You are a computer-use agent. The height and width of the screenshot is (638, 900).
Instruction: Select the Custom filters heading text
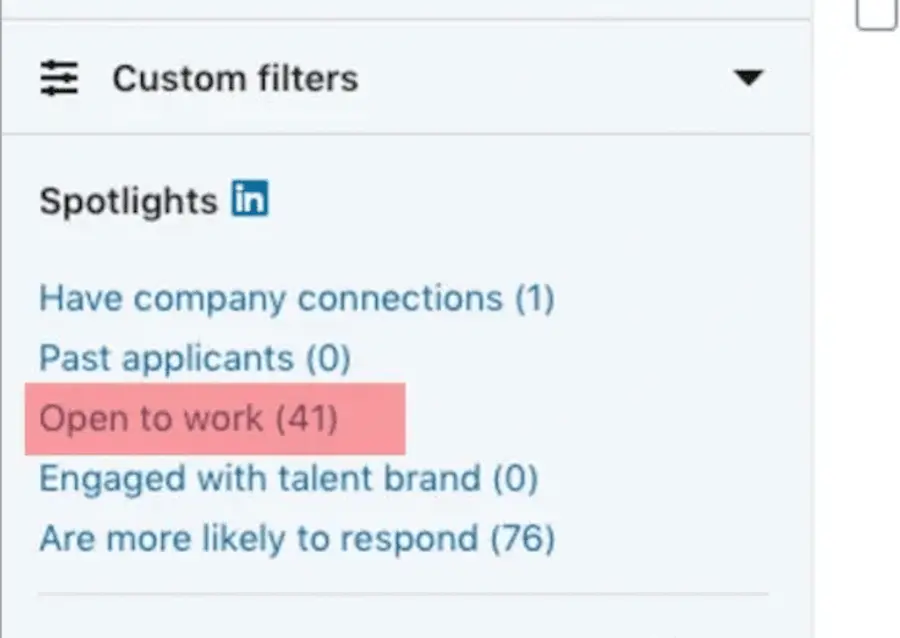[x=236, y=79]
